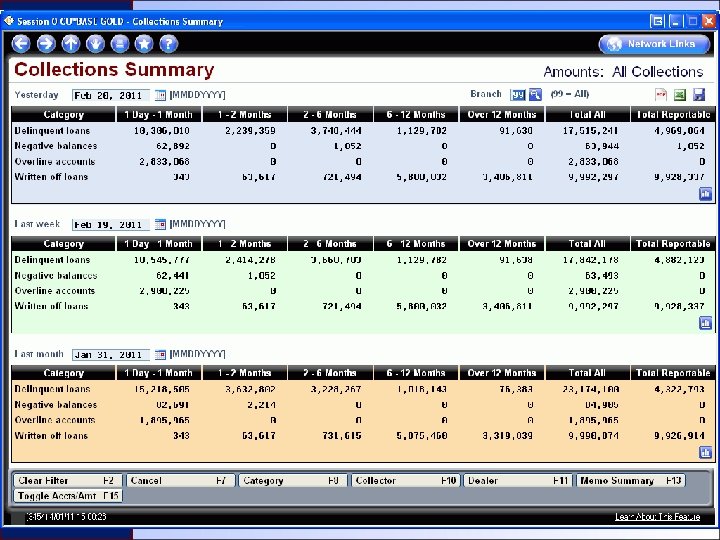Select Negative balances in Last week table
Image resolution: width=720 pixels, height=540 pixels.
[x=56, y=276]
